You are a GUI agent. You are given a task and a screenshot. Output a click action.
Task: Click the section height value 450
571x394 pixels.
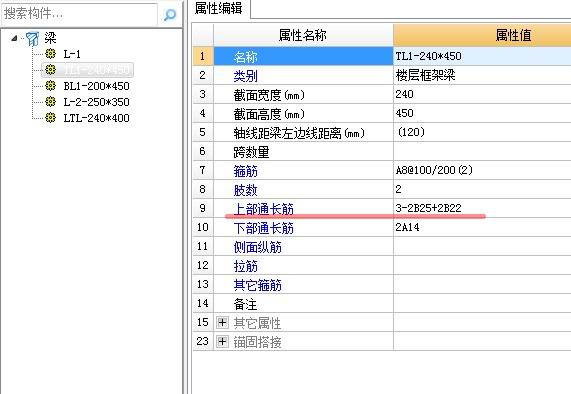(x=404, y=113)
